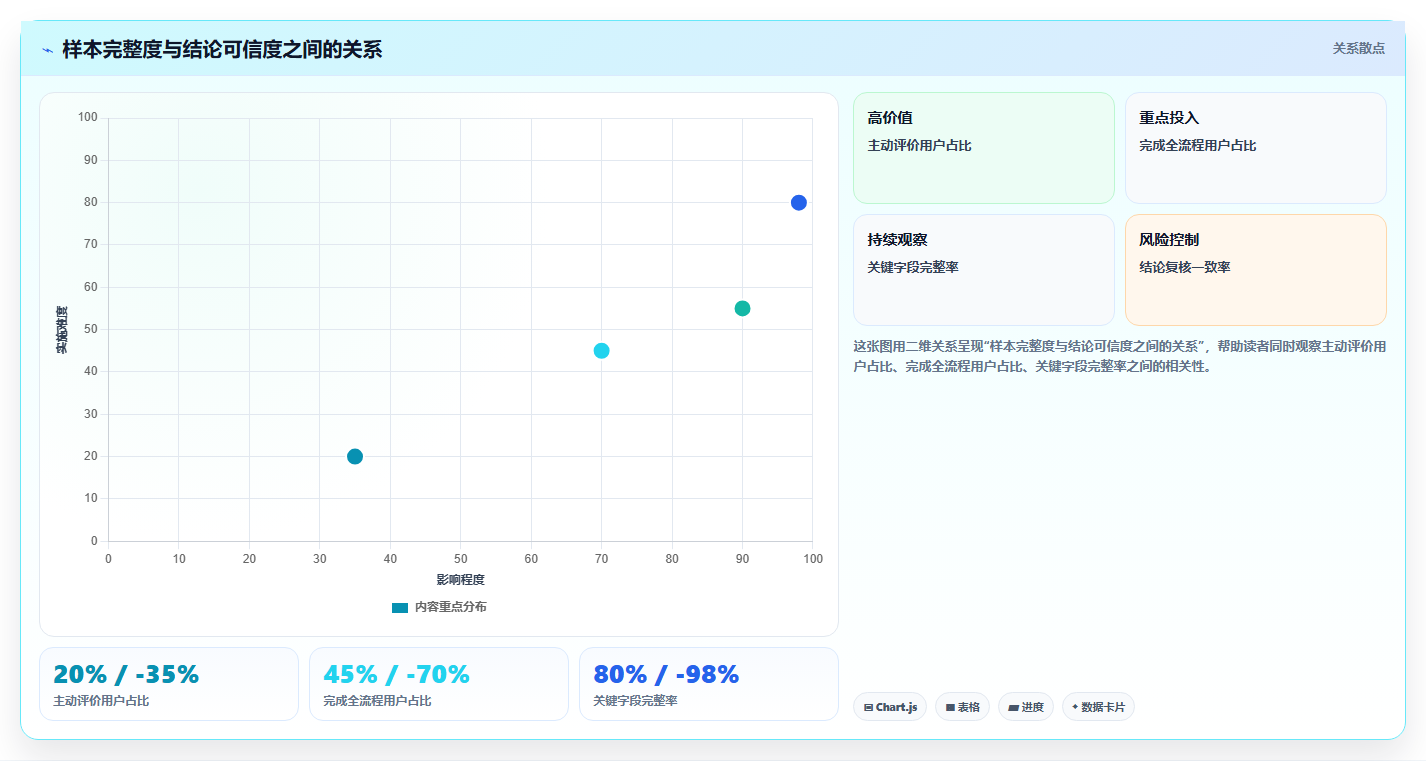Viewport: 1426px width, 761px height.
Task: Click the 主动评价用户占比 label under 20% stat
Action: tap(101, 701)
